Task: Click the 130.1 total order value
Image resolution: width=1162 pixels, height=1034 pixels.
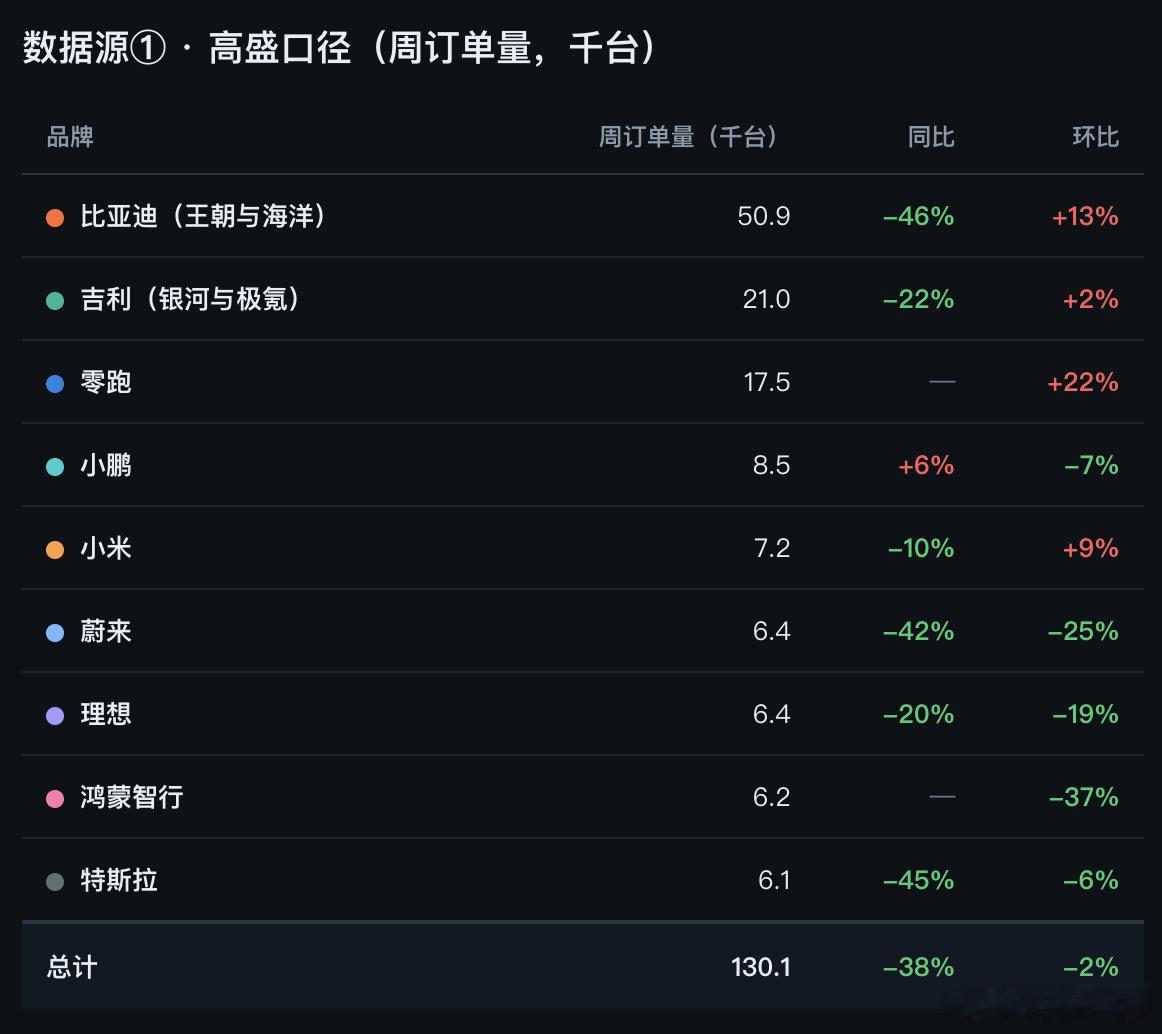Action: pyautogui.click(x=761, y=967)
